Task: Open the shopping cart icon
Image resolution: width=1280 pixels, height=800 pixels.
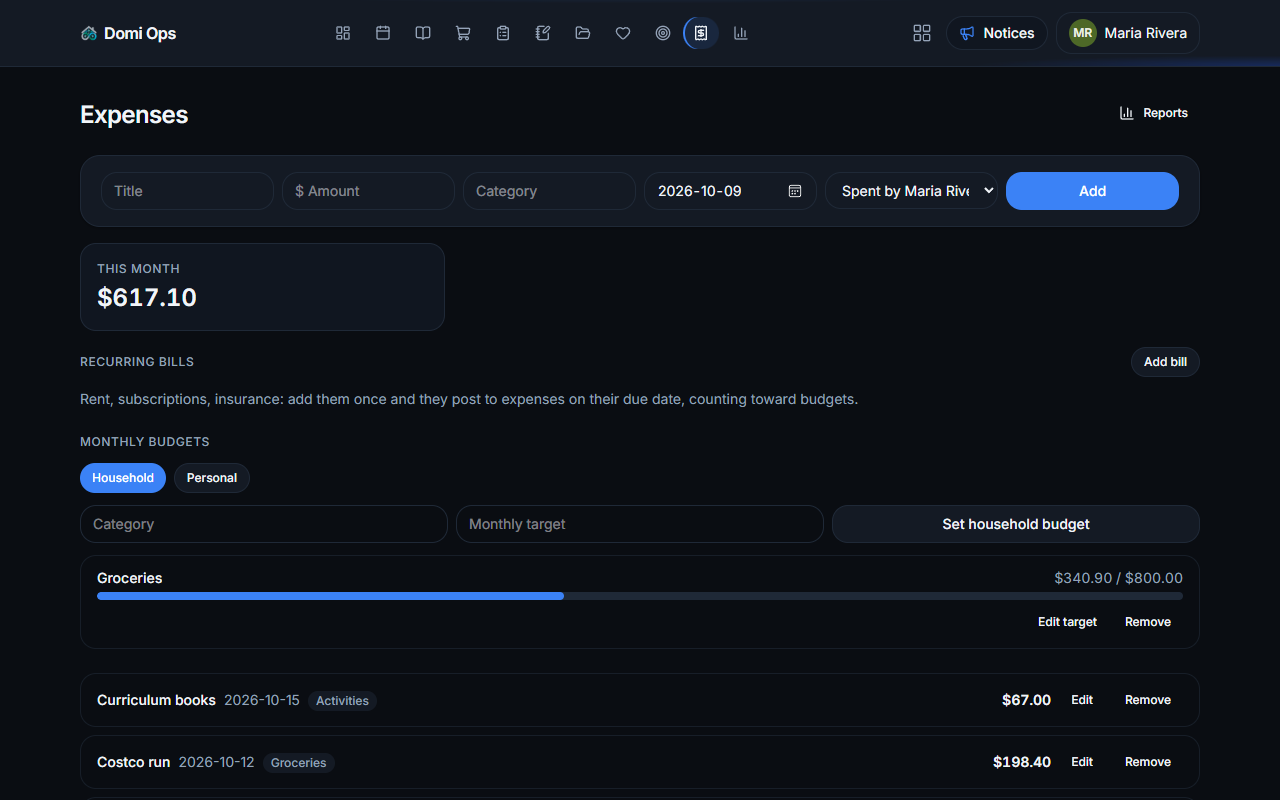Action: coord(463,33)
